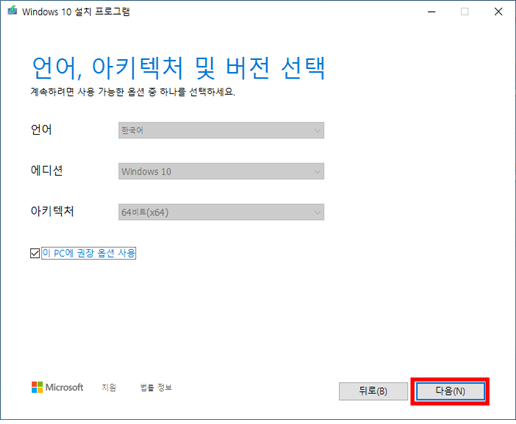Open the 지원 support link

pos(109,387)
